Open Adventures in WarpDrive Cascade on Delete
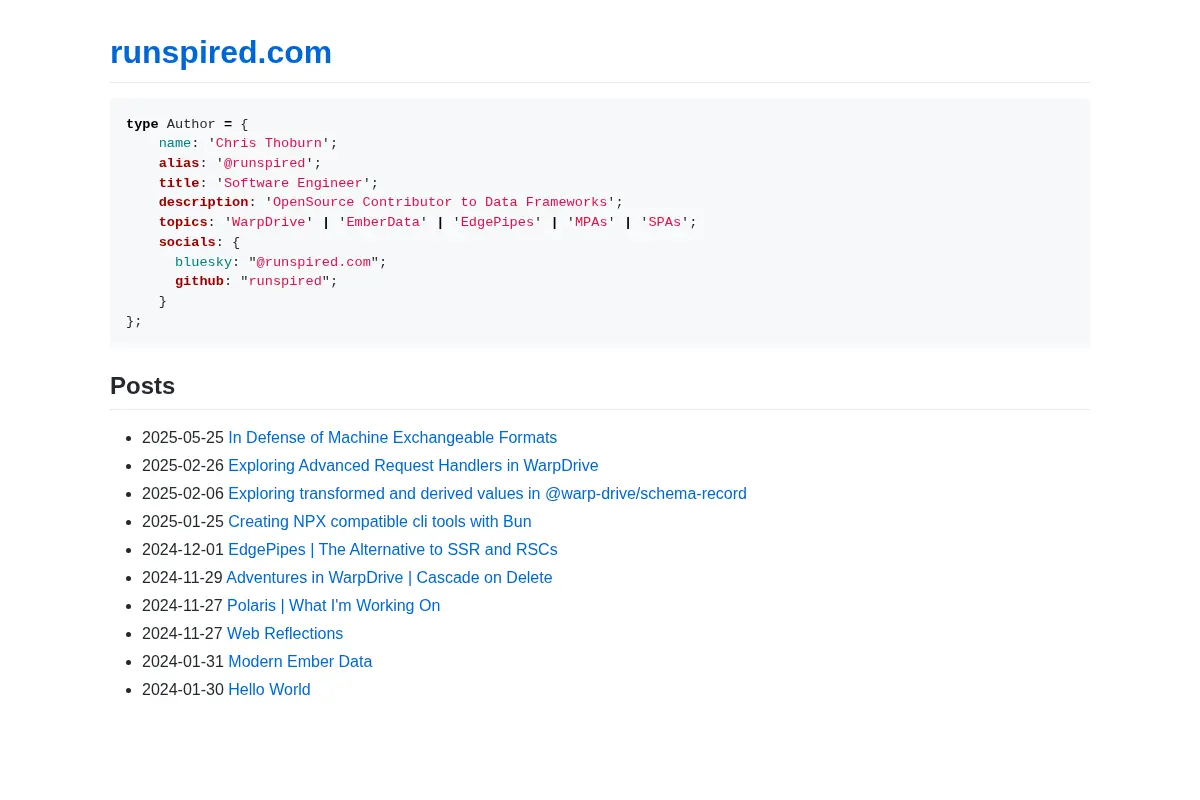1200x800 pixels. point(389,578)
